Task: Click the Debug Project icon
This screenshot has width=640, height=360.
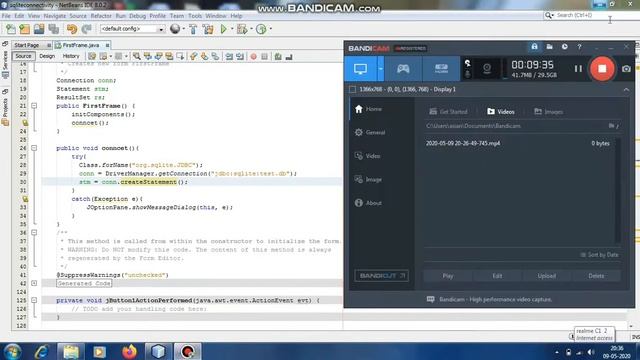Action: click(x=242, y=29)
